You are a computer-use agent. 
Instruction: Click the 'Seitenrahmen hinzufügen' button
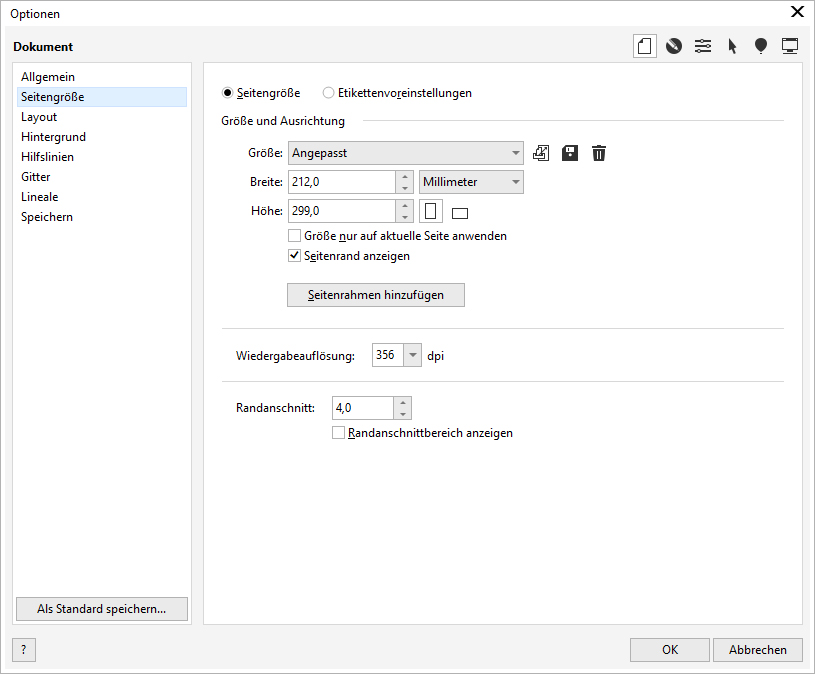tap(375, 295)
